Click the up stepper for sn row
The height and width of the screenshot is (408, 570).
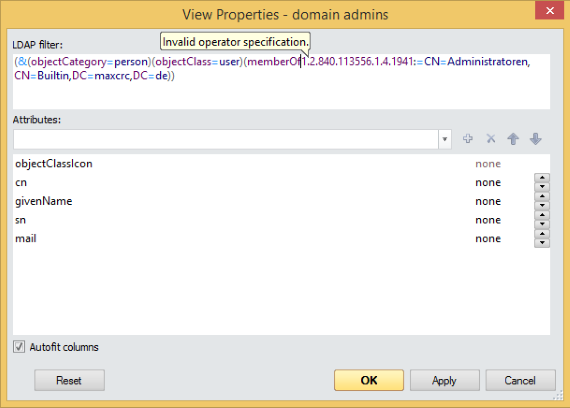542,215
